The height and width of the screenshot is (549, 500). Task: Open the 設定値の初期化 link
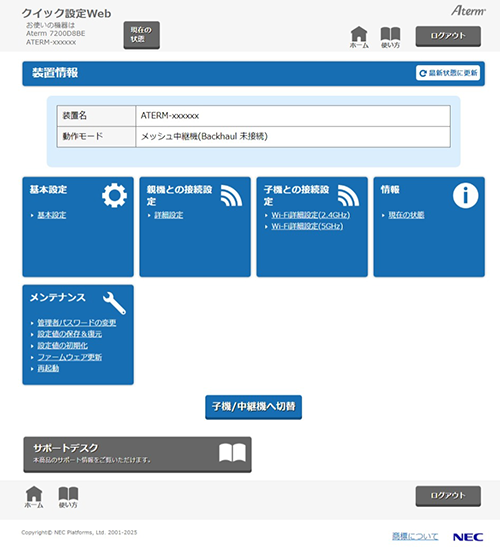pyautogui.click(x=63, y=346)
